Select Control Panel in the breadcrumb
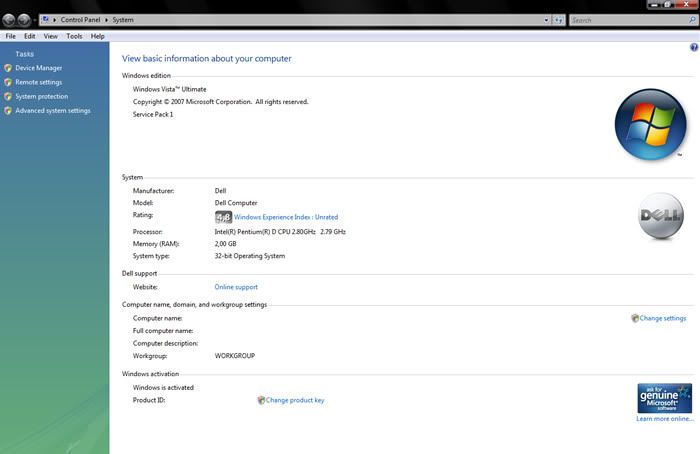The width and height of the screenshot is (700, 454). pyautogui.click(x=80, y=20)
